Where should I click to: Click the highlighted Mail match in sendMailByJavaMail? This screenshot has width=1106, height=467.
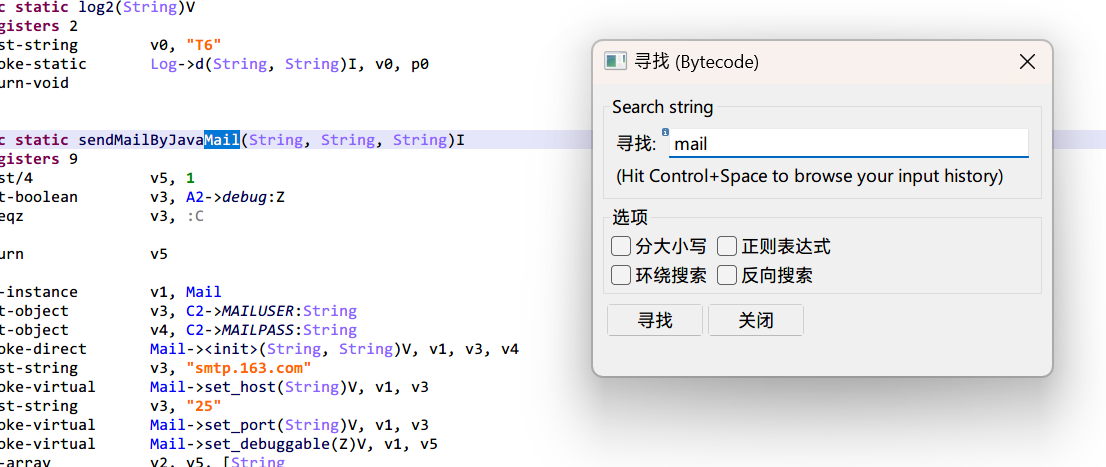point(221,140)
